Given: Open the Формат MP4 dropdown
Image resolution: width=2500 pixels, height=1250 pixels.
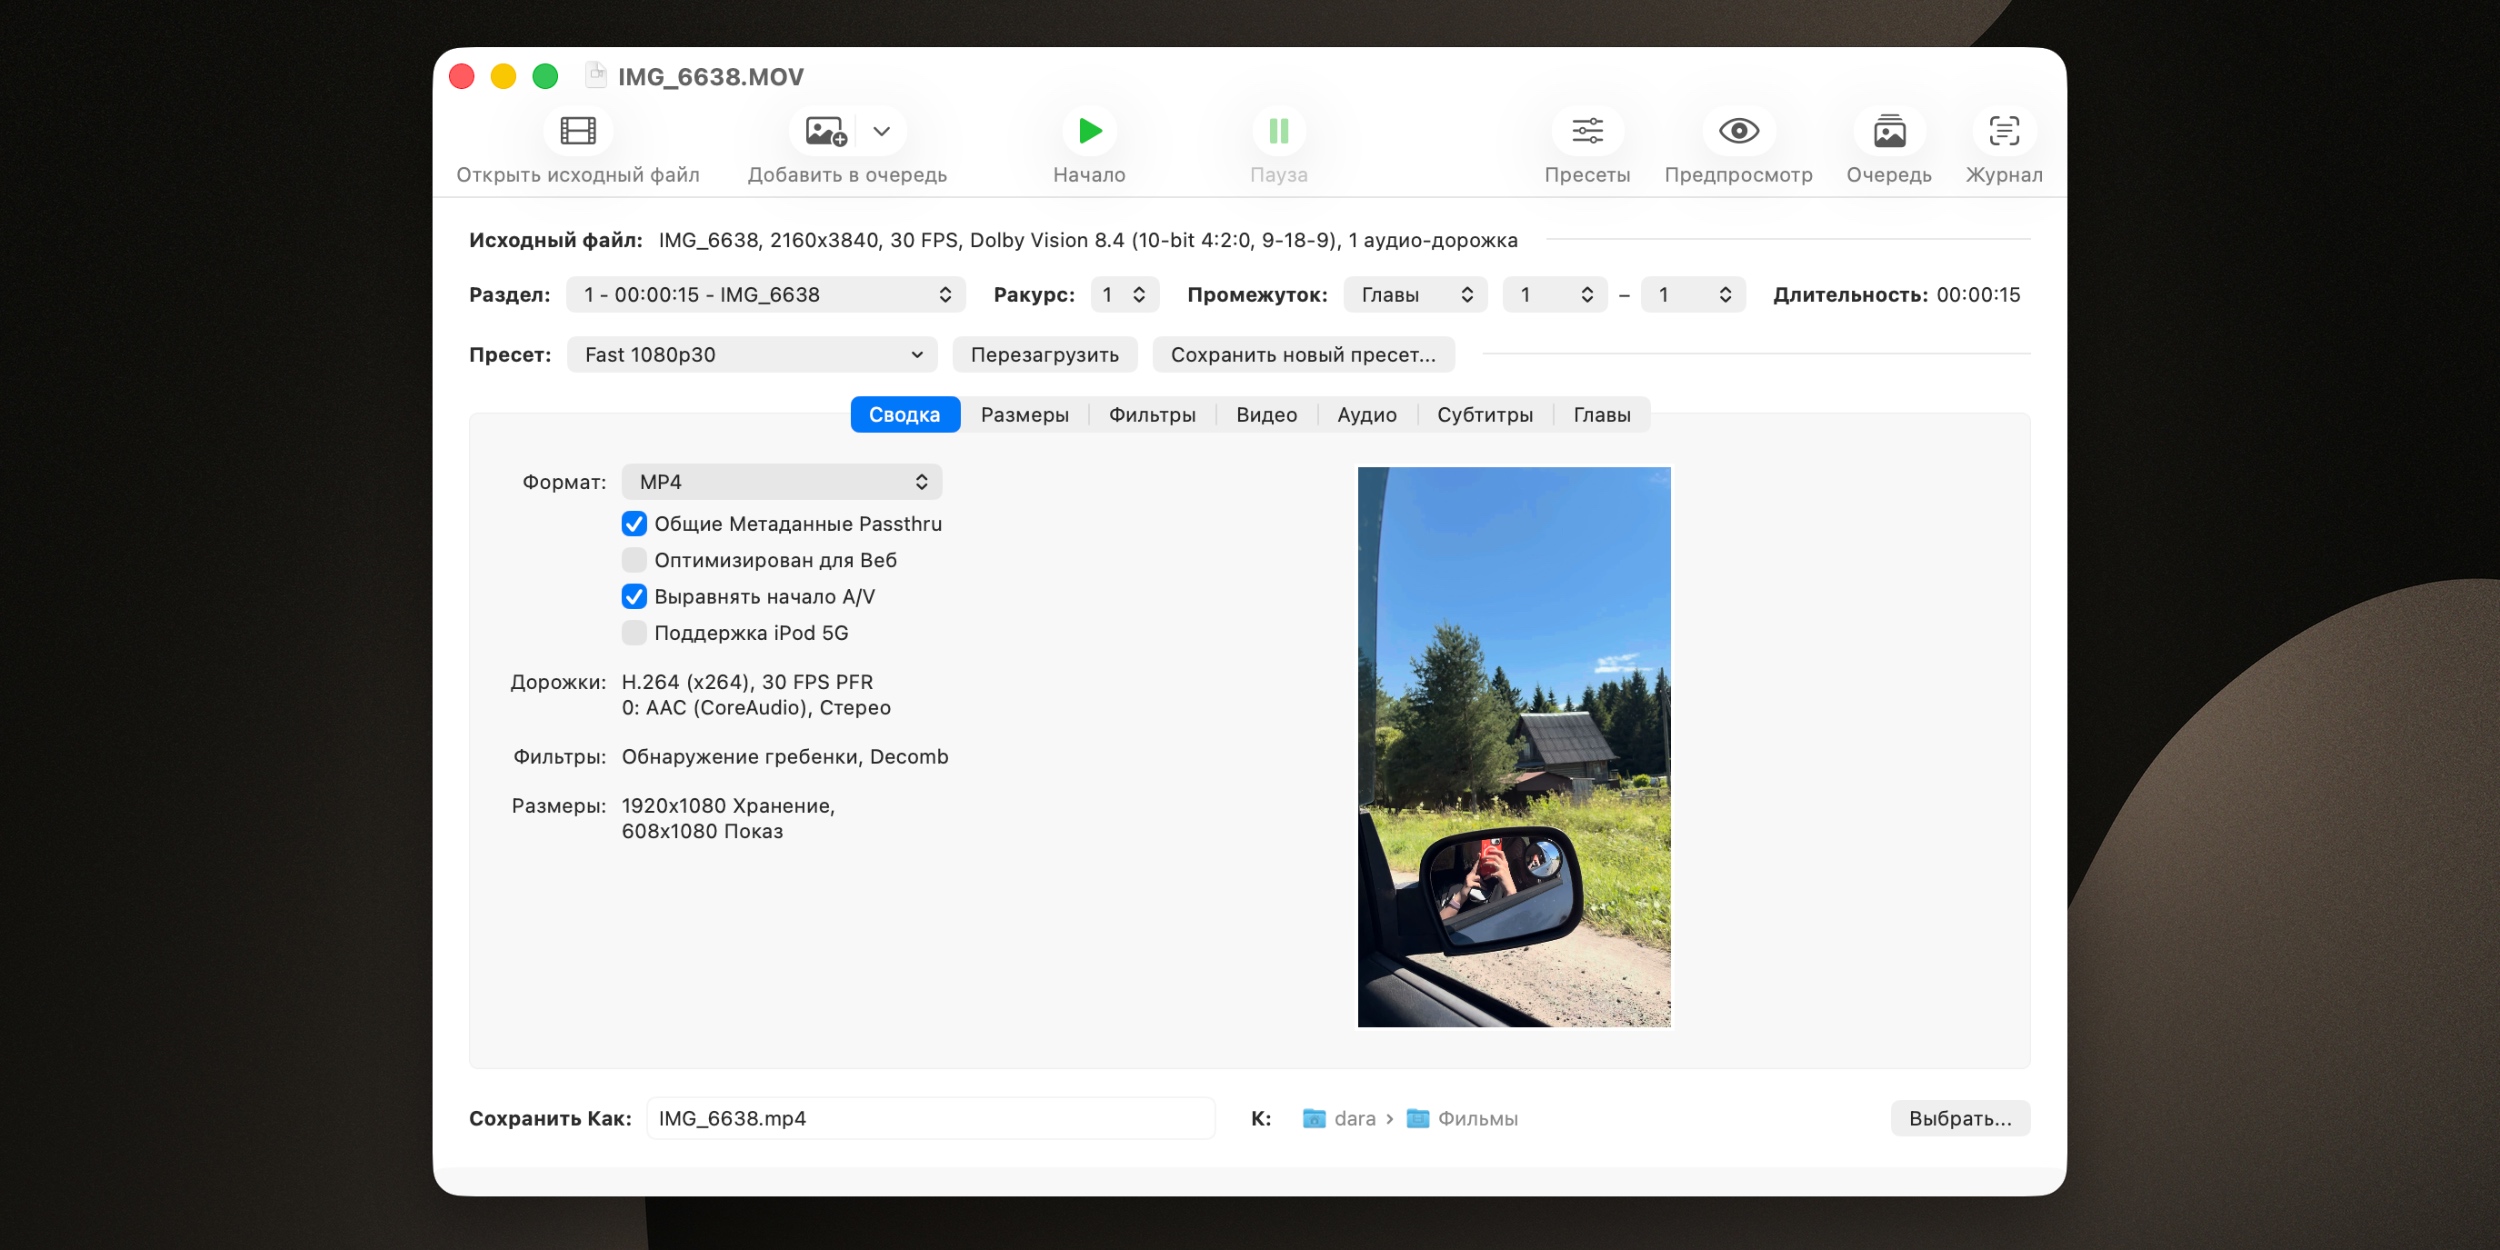Looking at the screenshot, I should pos(782,482).
